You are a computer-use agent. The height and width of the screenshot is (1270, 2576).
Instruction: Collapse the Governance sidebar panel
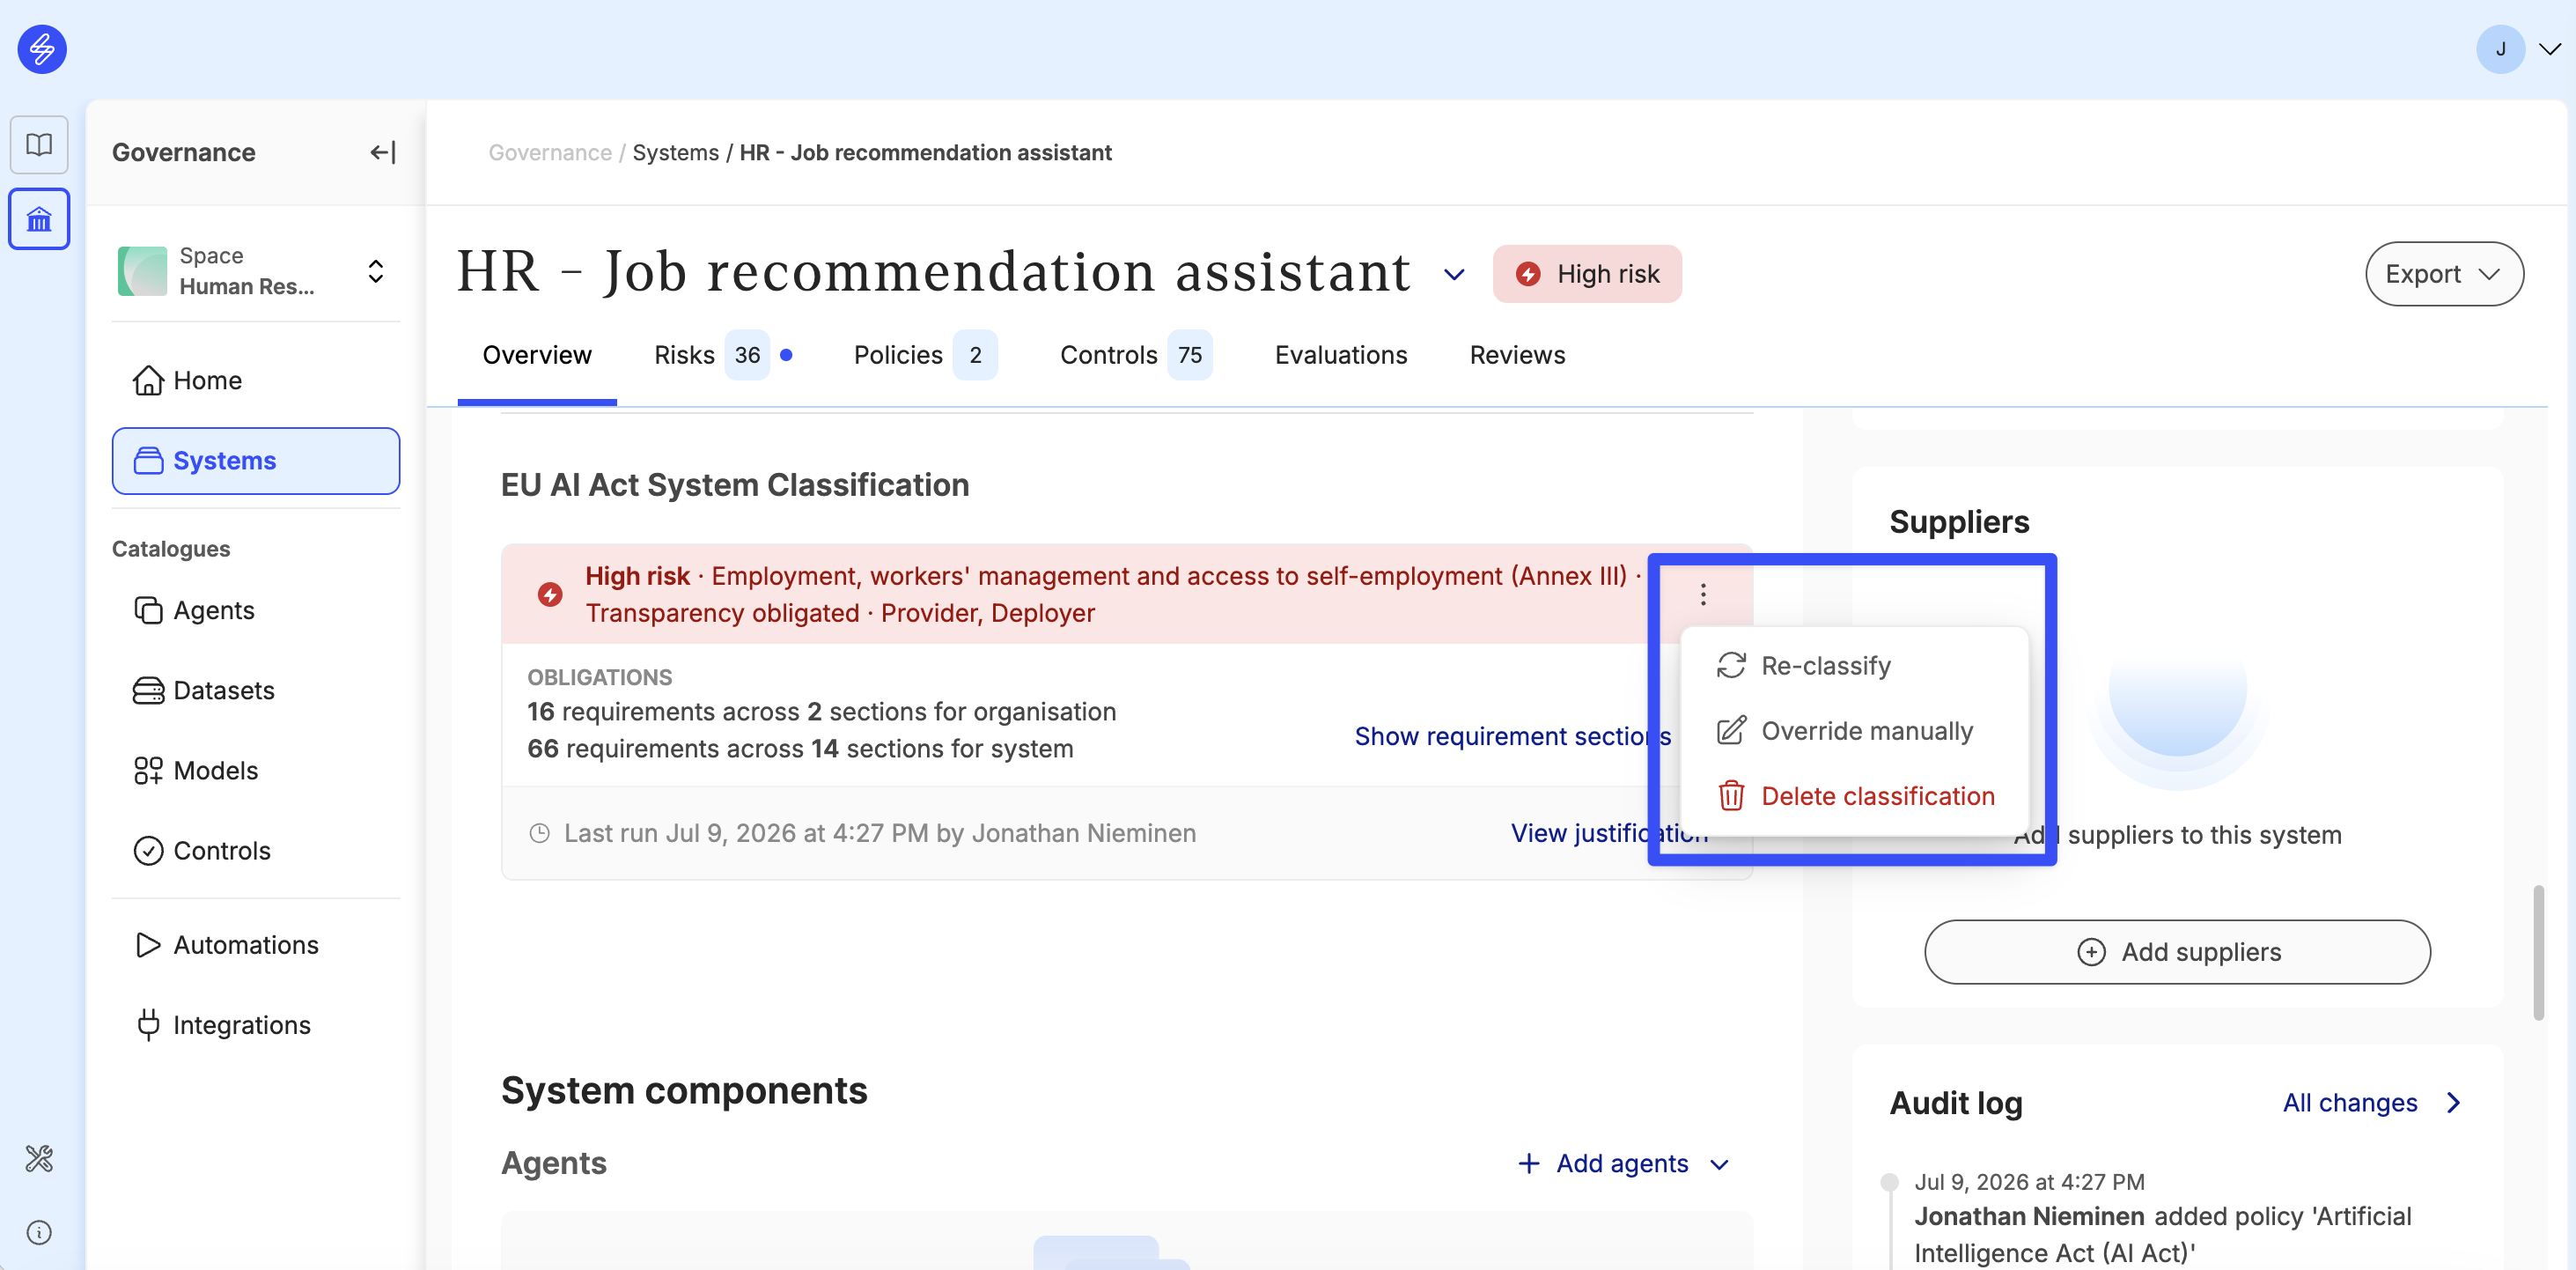click(383, 152)
